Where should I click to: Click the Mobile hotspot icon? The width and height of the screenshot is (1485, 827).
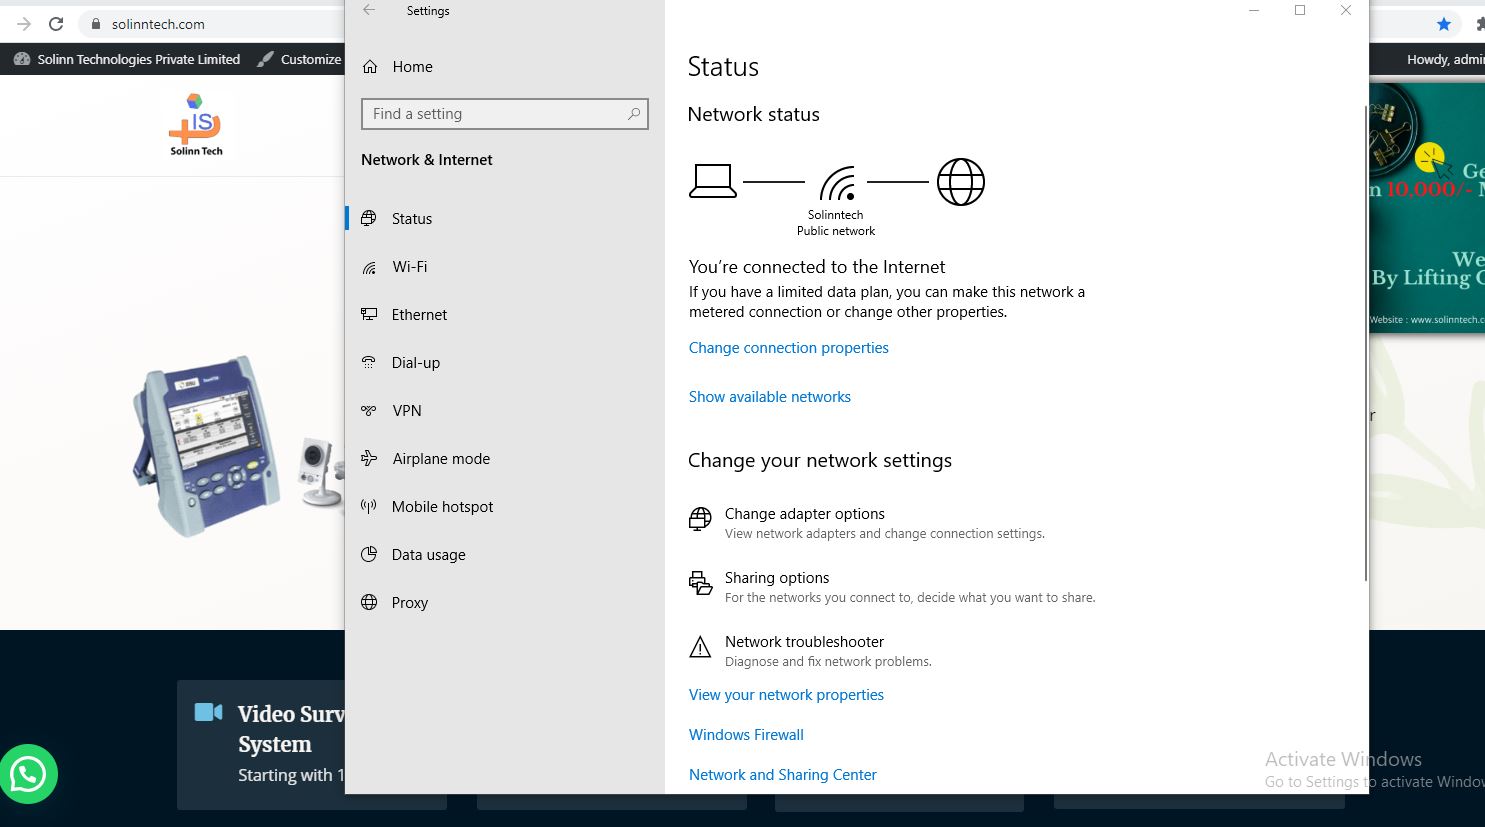[x=370, y=507]
